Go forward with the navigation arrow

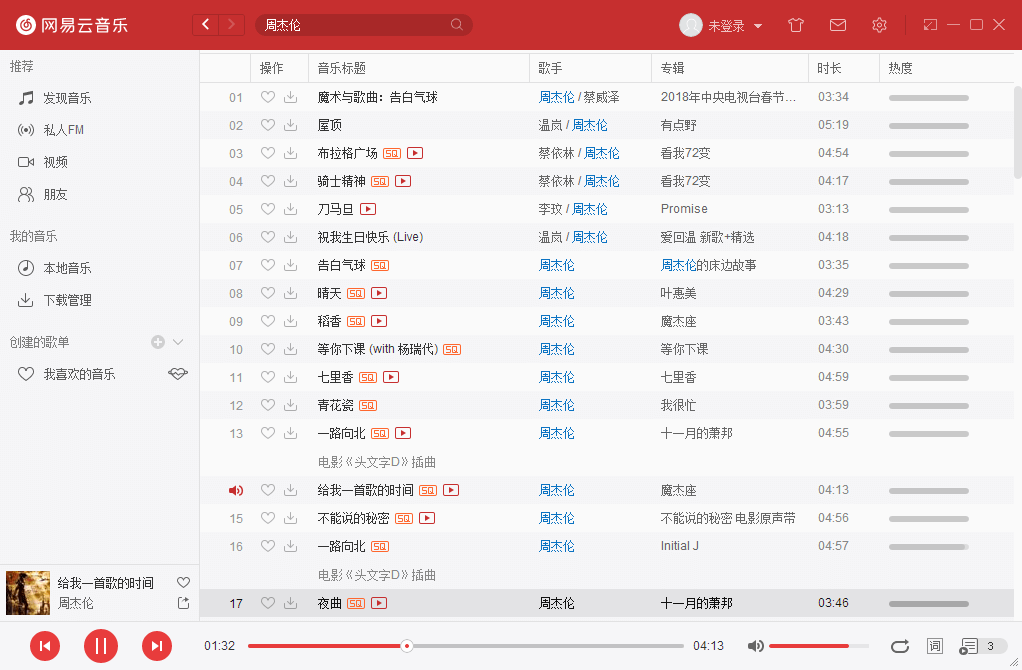231,25
